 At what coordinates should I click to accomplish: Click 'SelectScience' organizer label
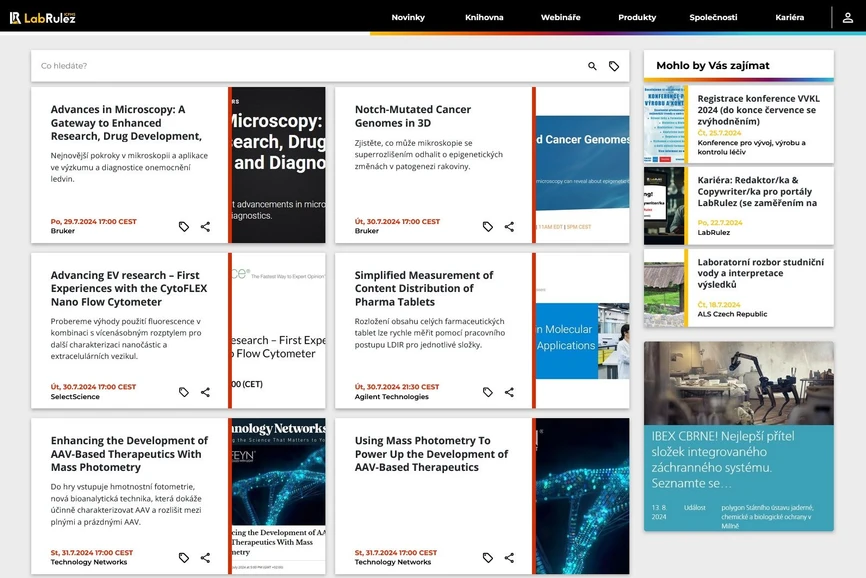coord(75,396)
